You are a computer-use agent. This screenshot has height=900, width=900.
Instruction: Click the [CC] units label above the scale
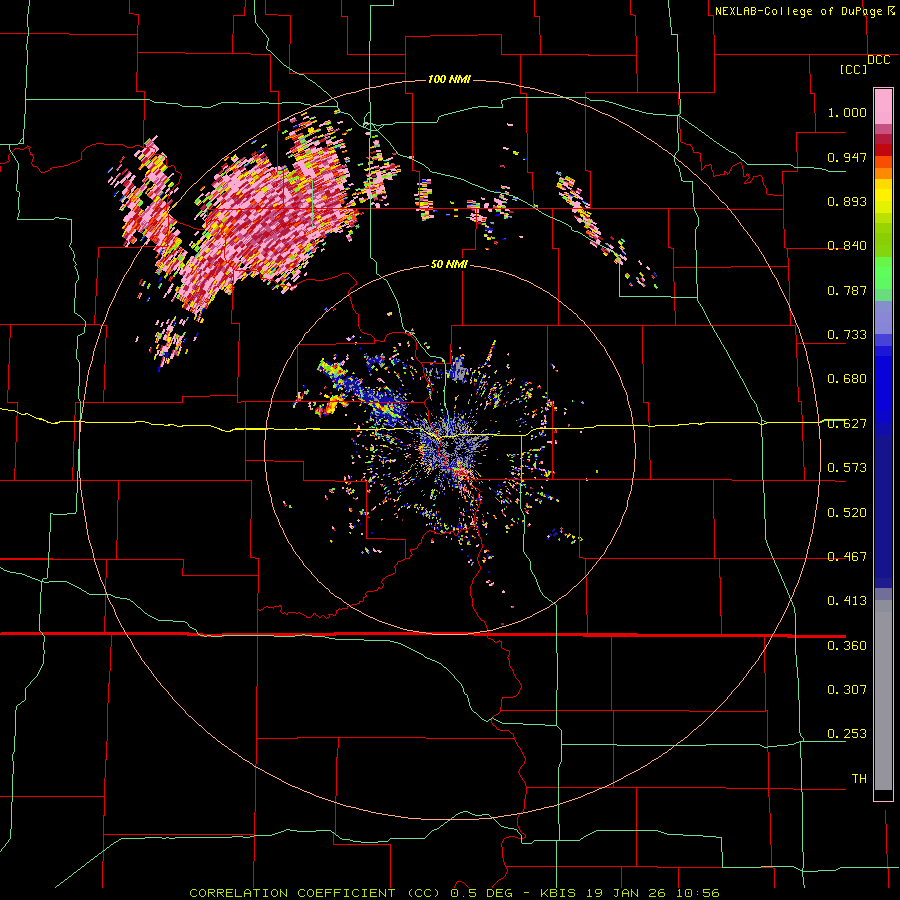pos(853,69)
